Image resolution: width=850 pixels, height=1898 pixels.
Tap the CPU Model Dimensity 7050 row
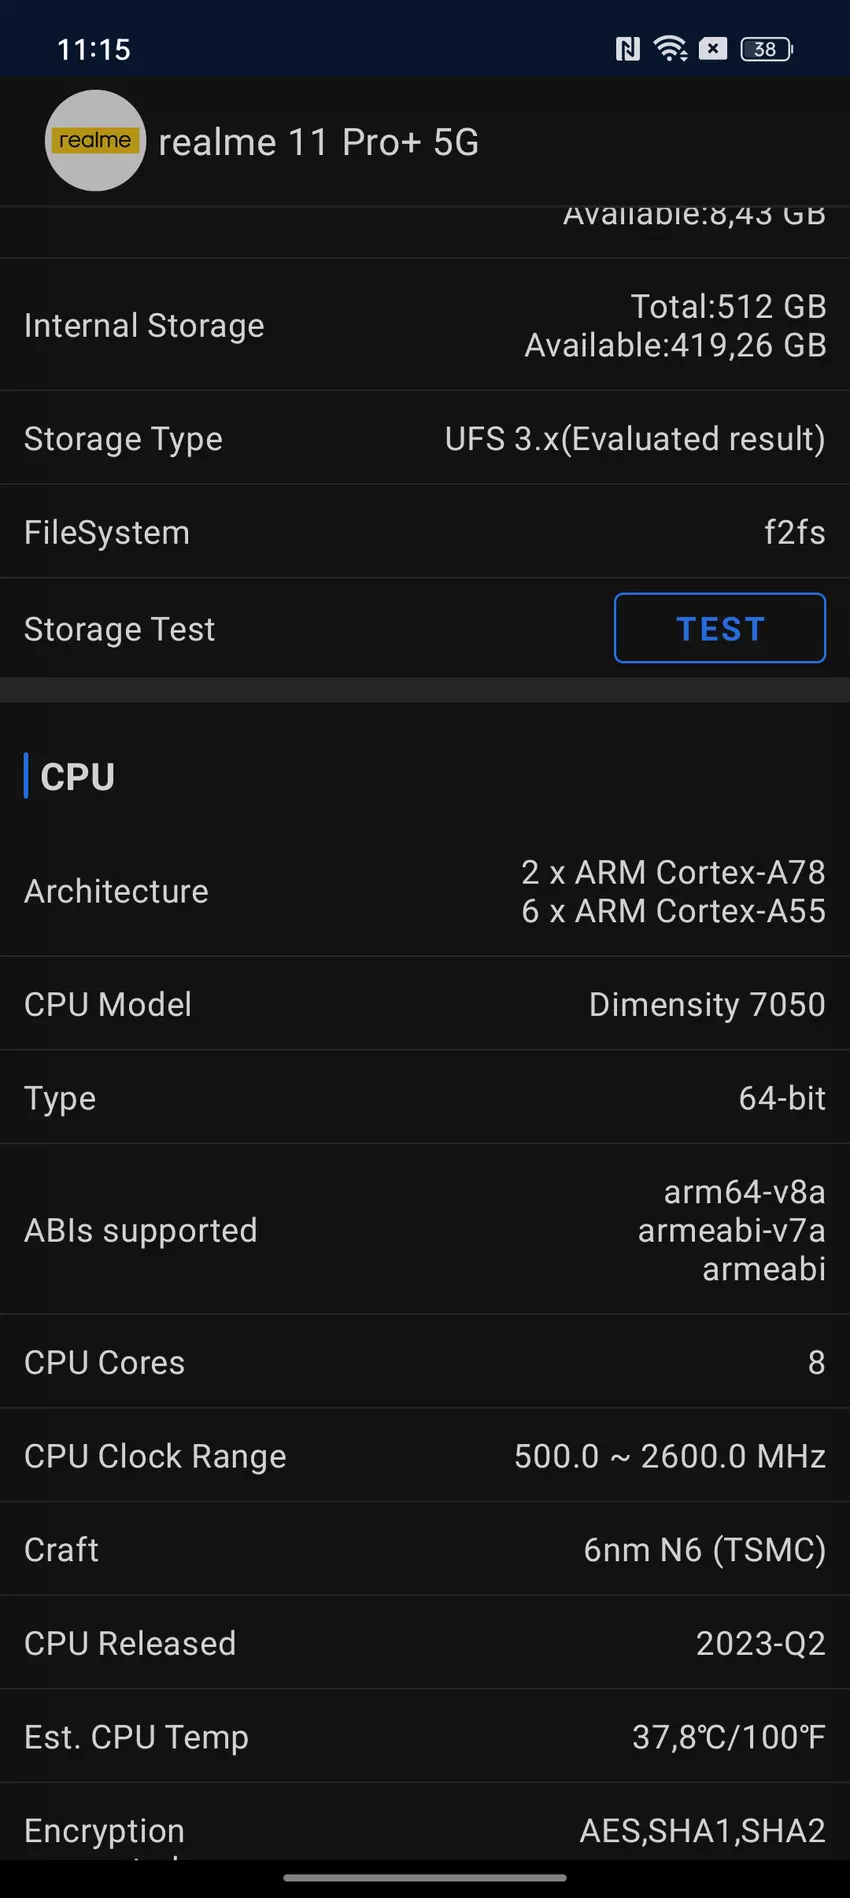(425, 1004)
